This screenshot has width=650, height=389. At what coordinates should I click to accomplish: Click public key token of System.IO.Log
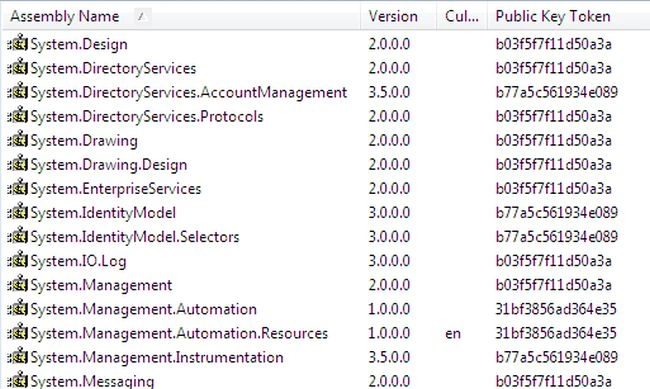coord(554,260)
